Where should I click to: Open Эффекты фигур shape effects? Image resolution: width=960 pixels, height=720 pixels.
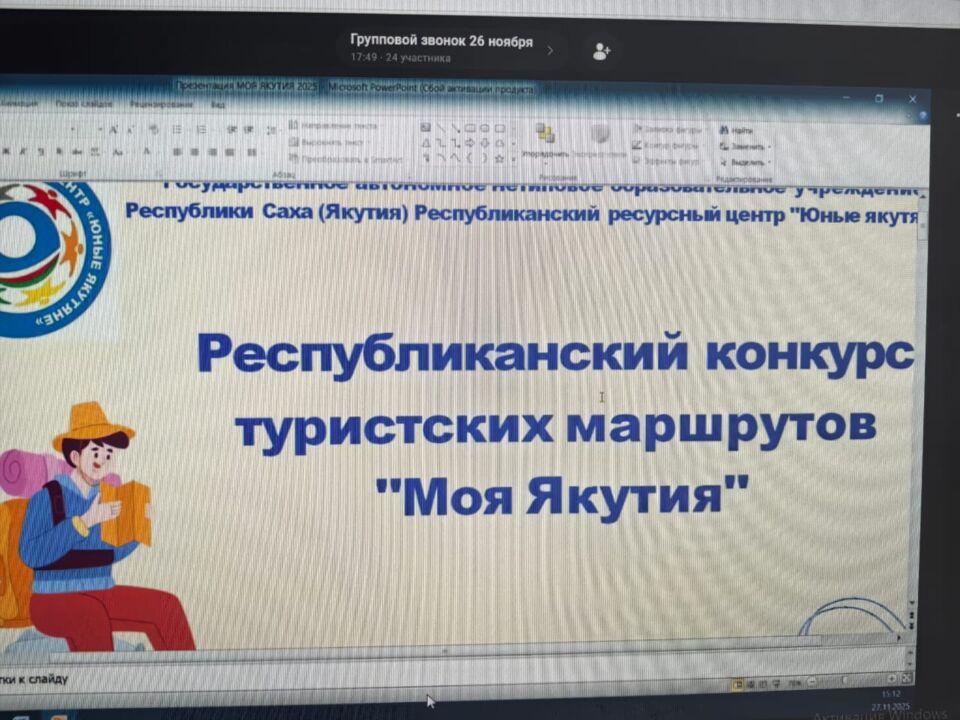click(667, 161)
